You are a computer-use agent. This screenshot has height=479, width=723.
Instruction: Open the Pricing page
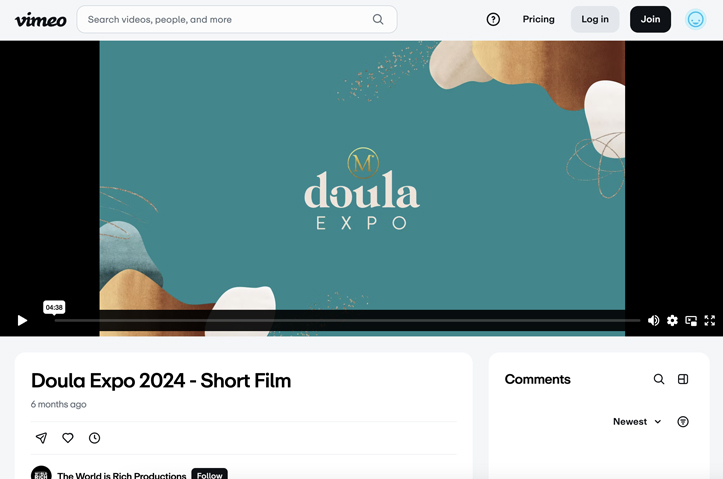539,19
